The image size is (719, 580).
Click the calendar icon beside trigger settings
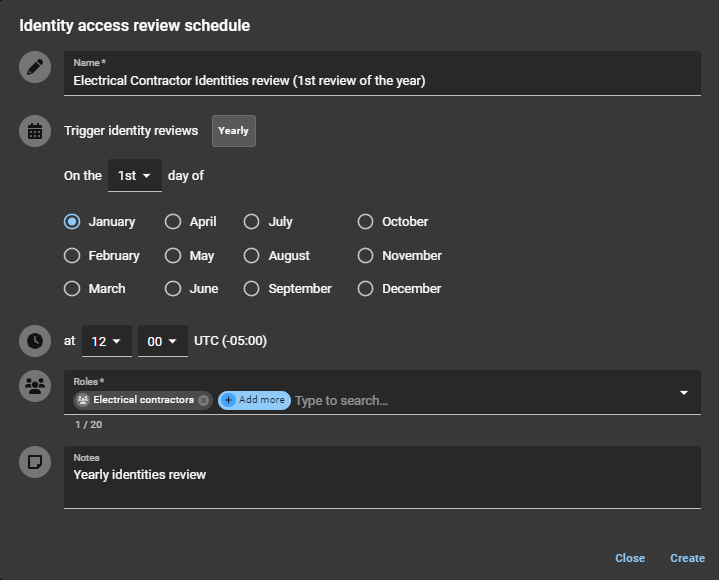tap(35, 131)
